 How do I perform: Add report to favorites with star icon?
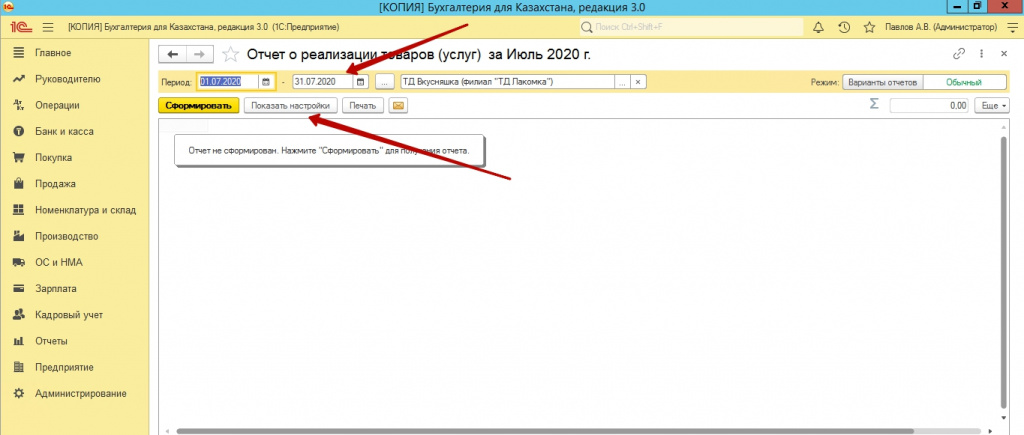pyautogui.click(x=230, y=54)
